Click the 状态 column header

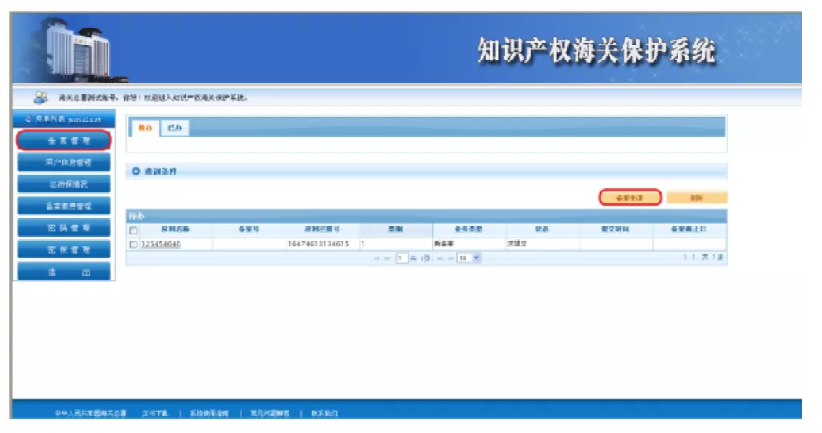point(542,229)
